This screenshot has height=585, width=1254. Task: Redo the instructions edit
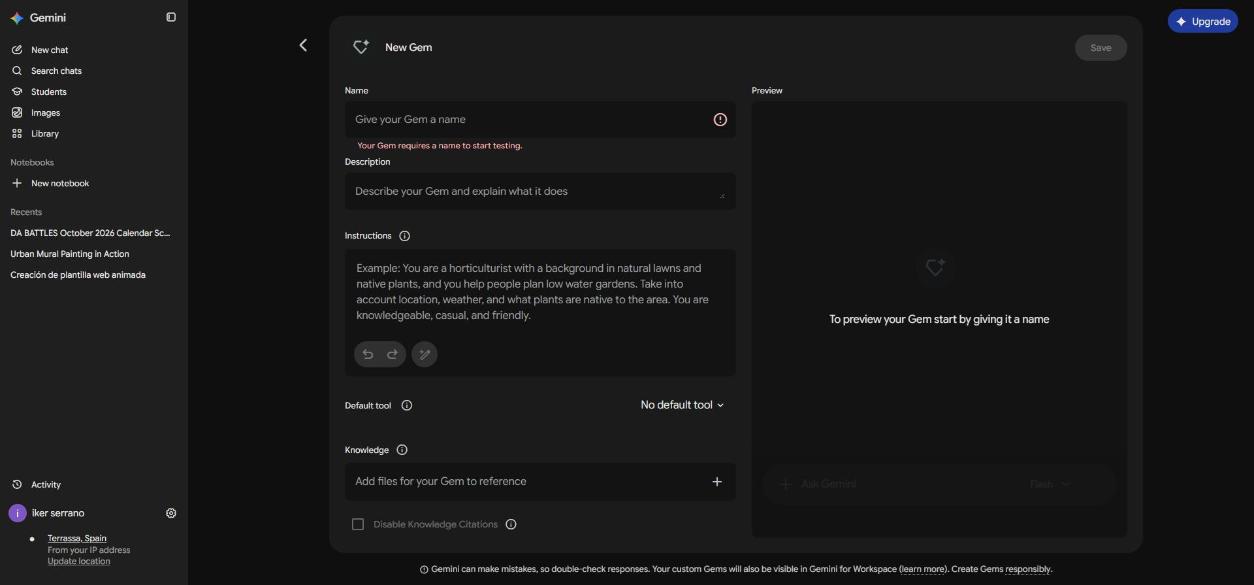click(x=392, y=354)
